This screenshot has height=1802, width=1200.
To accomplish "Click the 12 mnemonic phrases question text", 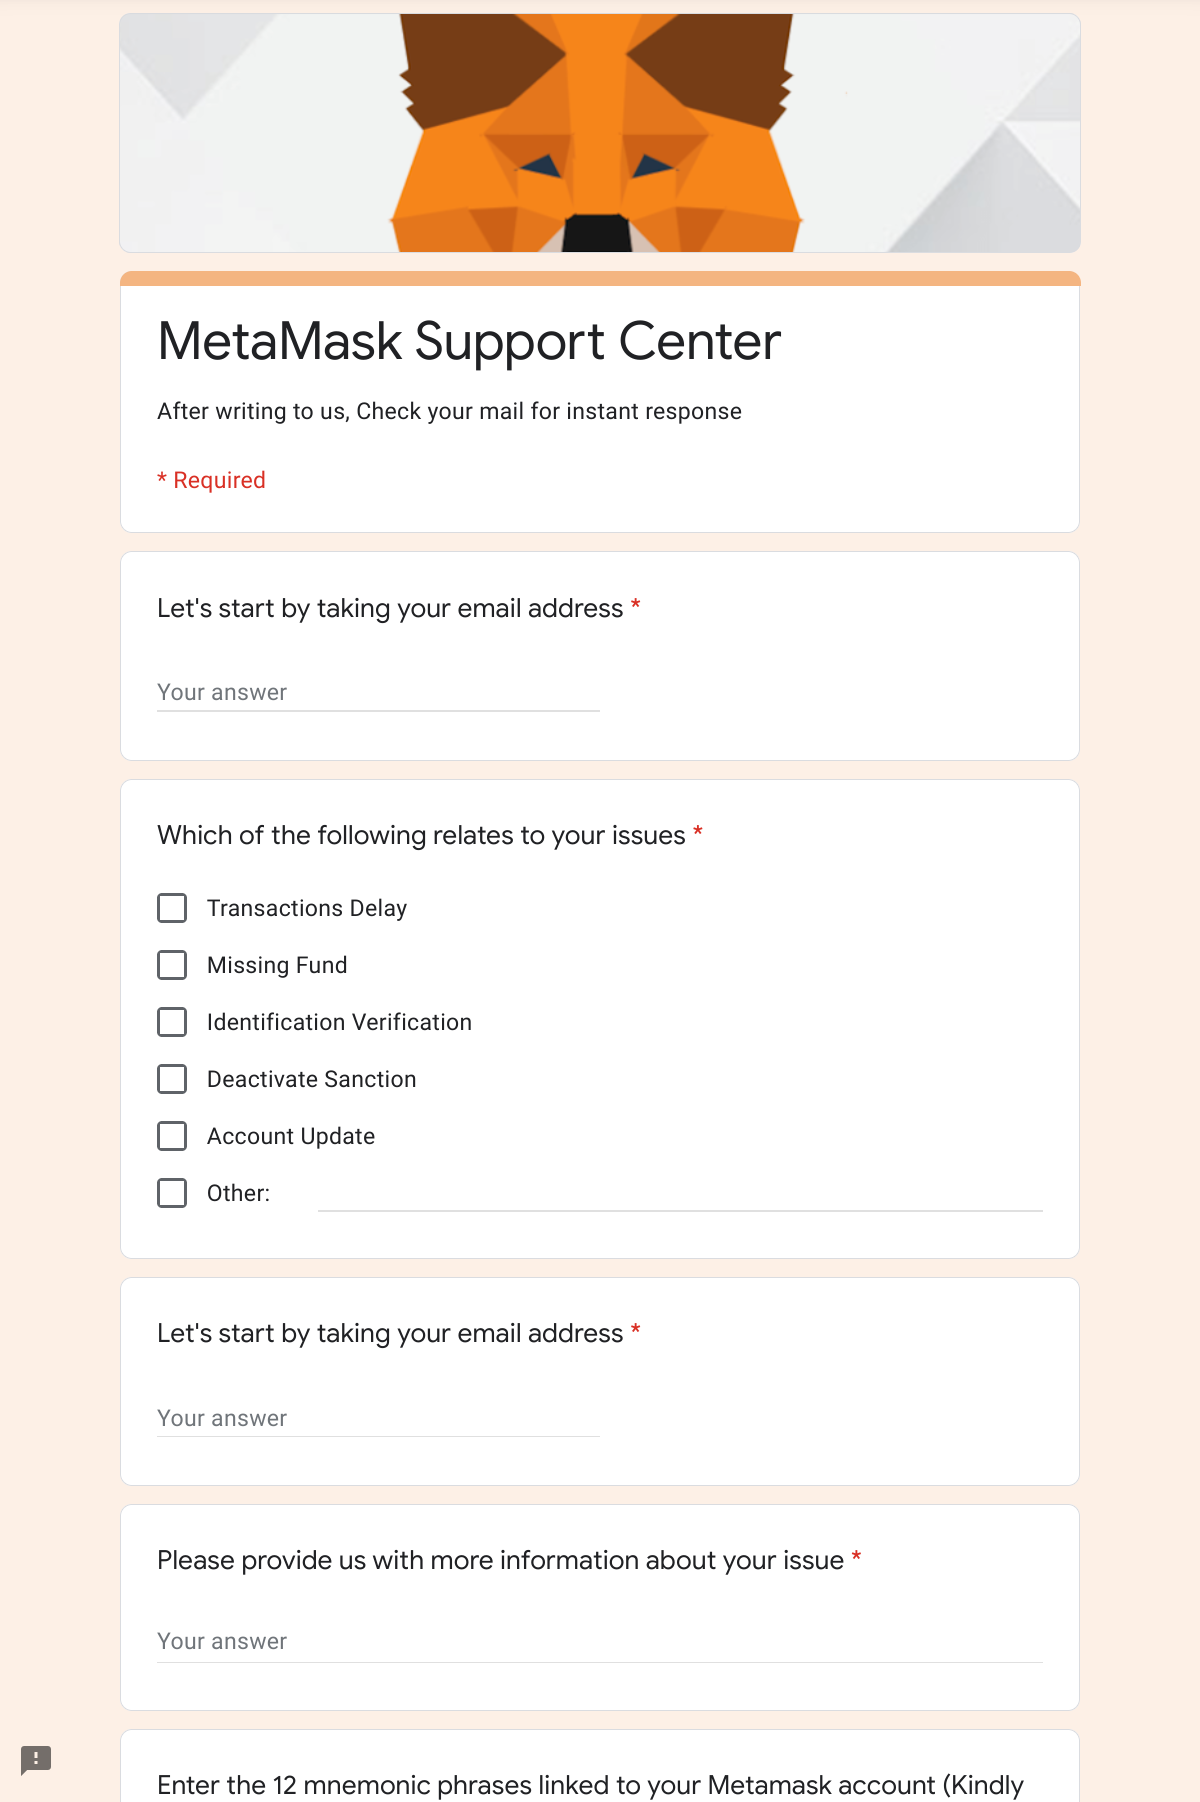I will (x=590, y=1785).
